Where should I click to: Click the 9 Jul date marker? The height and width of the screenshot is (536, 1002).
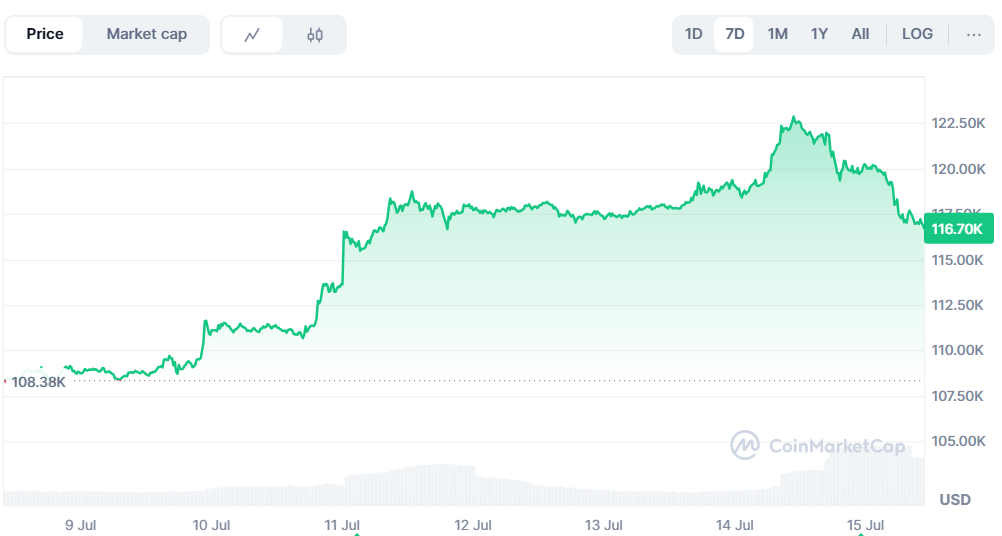pyautogui.click(x=80, y=524)
